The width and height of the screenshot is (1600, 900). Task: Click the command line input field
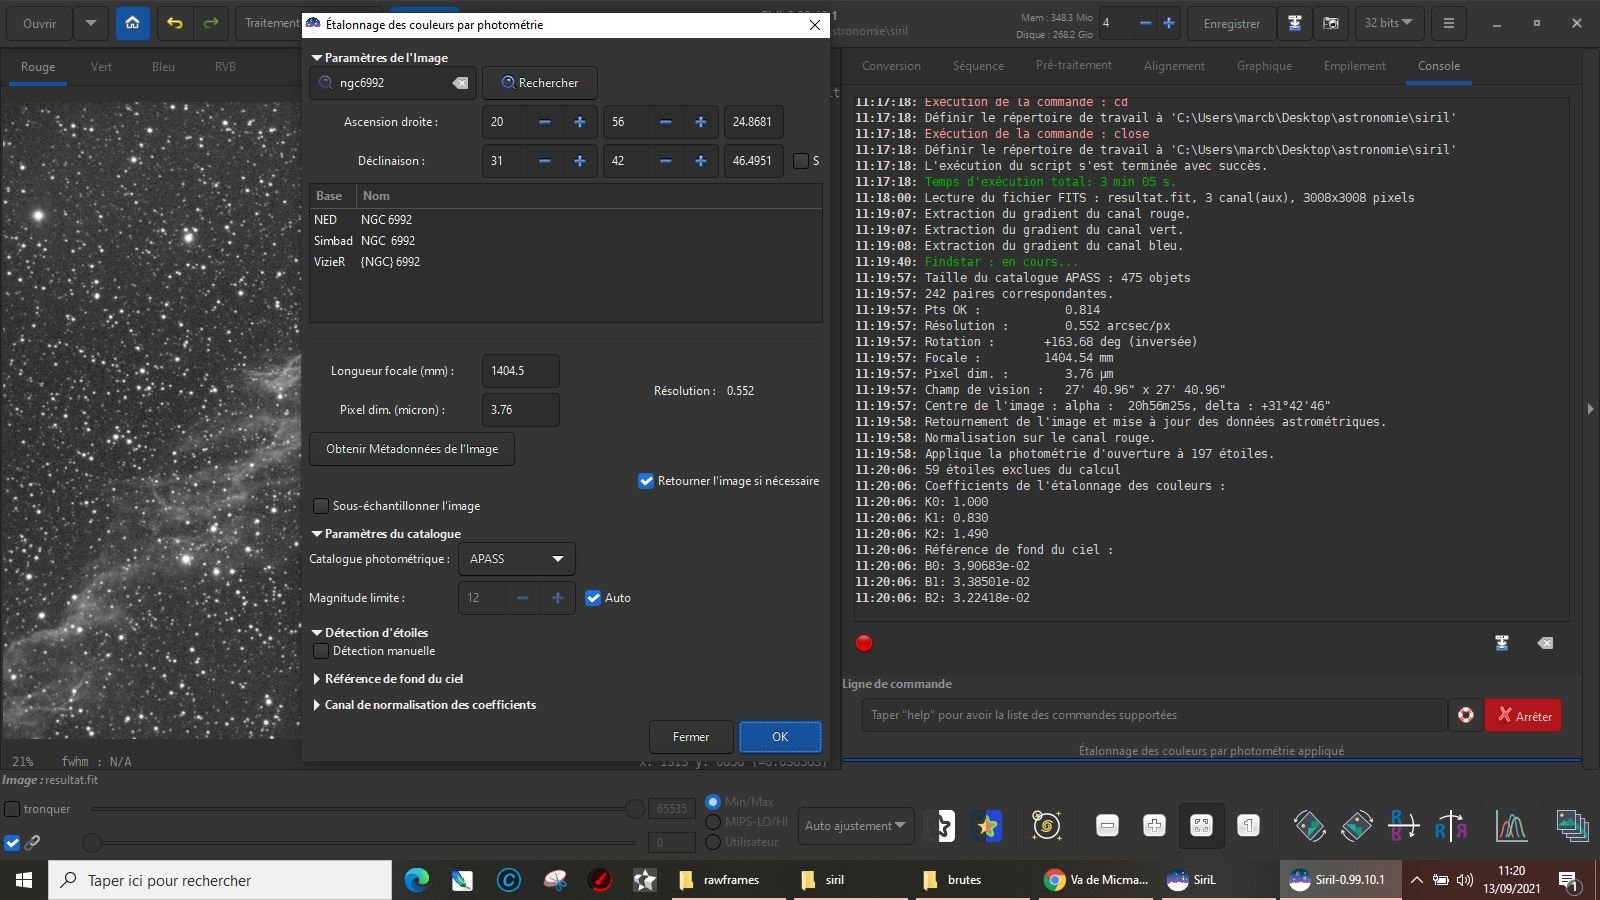[x=1154, y=715]
